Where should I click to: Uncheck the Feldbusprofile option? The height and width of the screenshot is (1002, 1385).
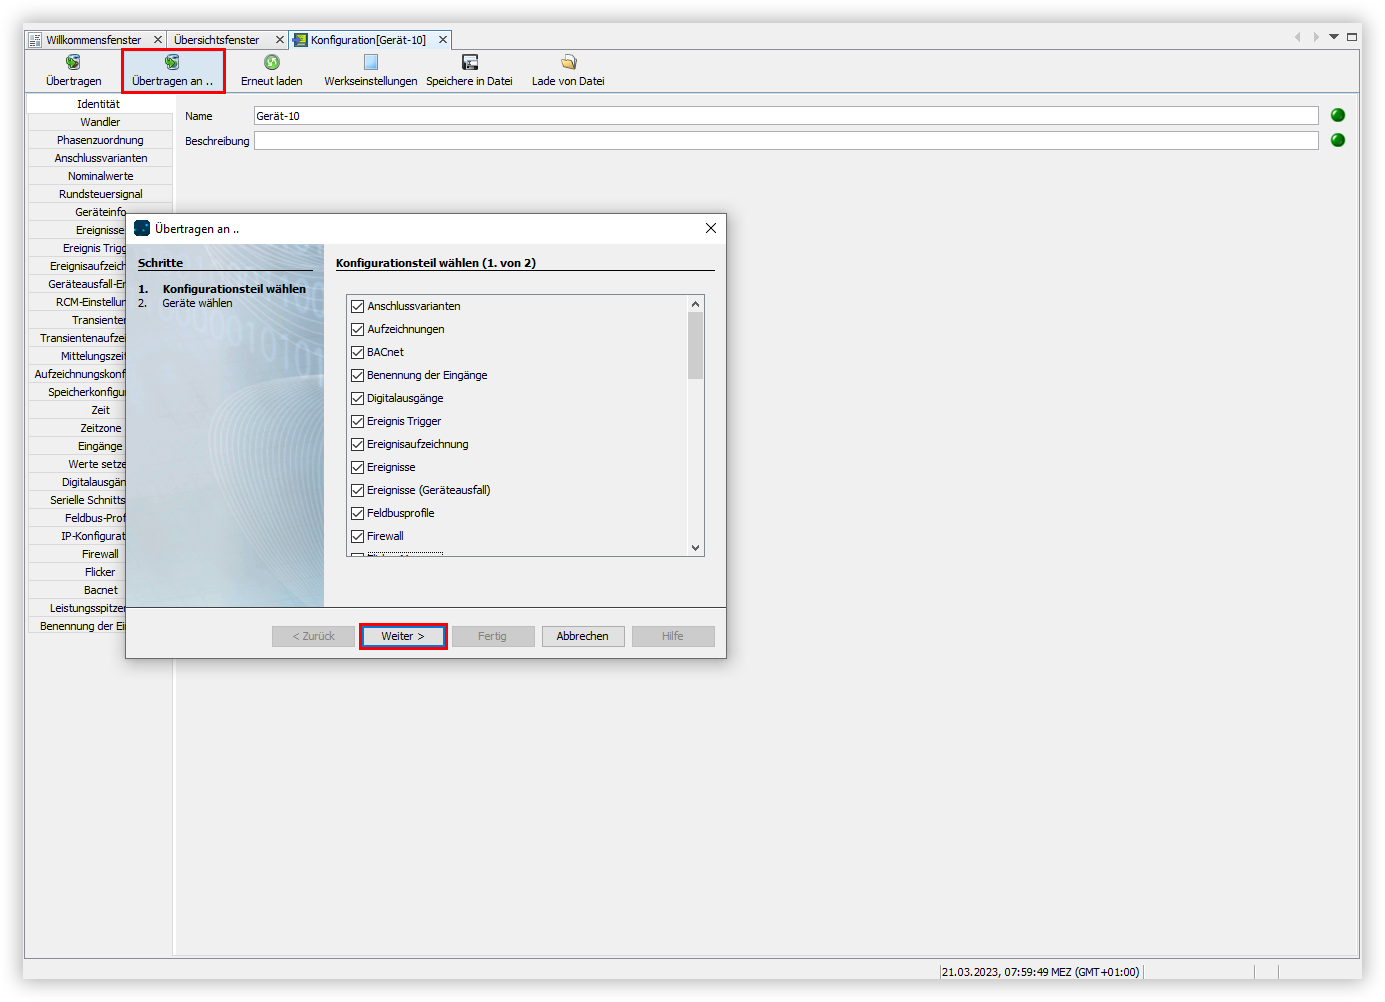pyautogui.click(x=358, y=513)
